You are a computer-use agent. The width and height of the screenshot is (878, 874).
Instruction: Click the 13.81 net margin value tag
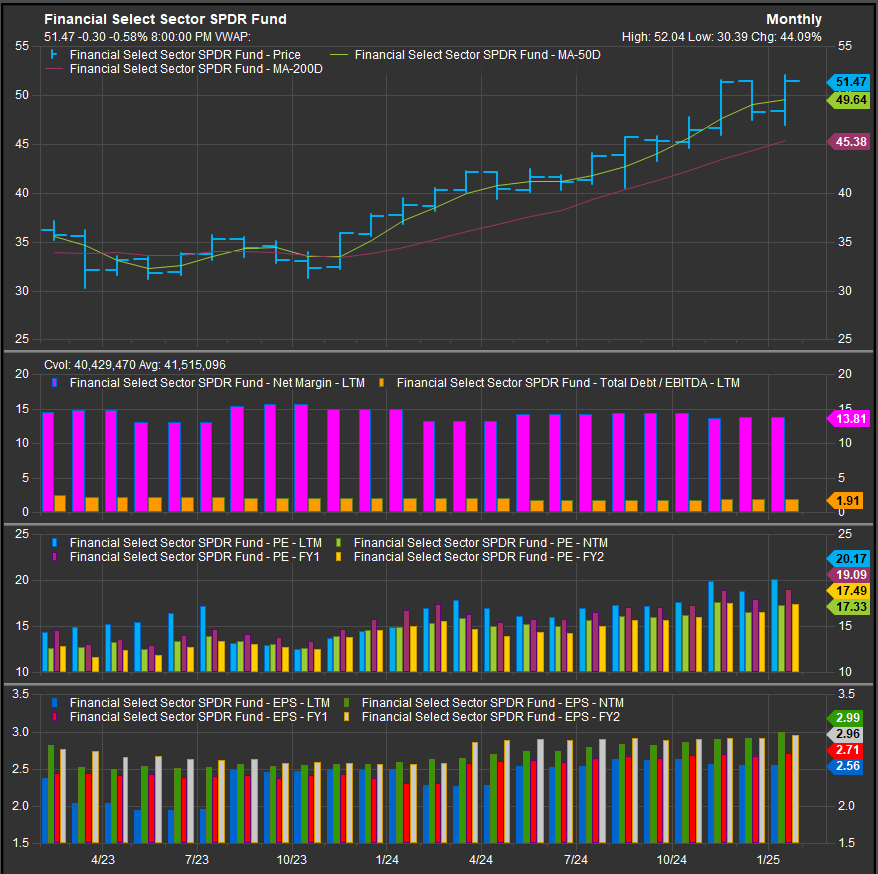click(x=848, y=418)
